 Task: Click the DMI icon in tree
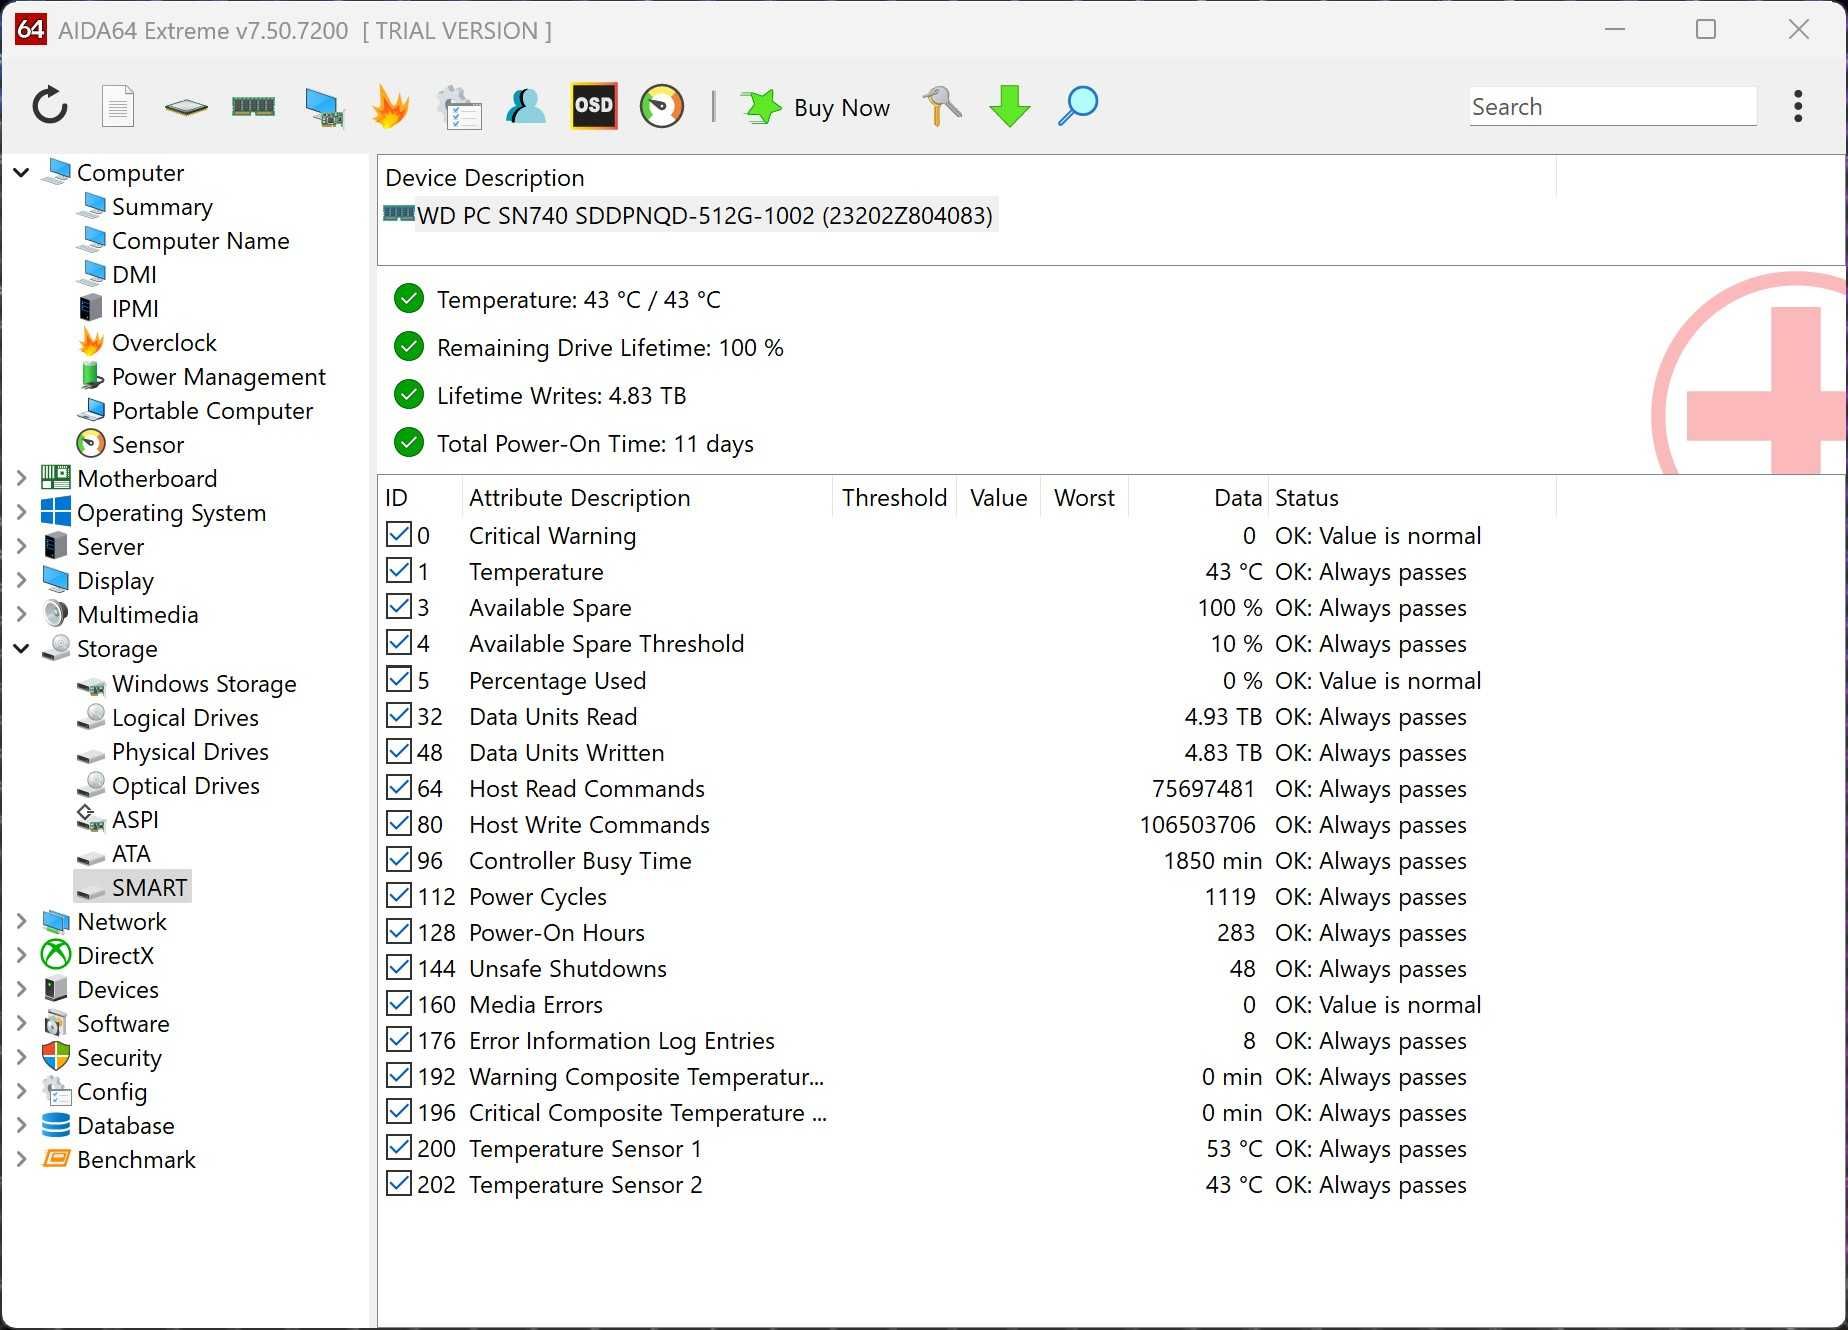(93, 272)
